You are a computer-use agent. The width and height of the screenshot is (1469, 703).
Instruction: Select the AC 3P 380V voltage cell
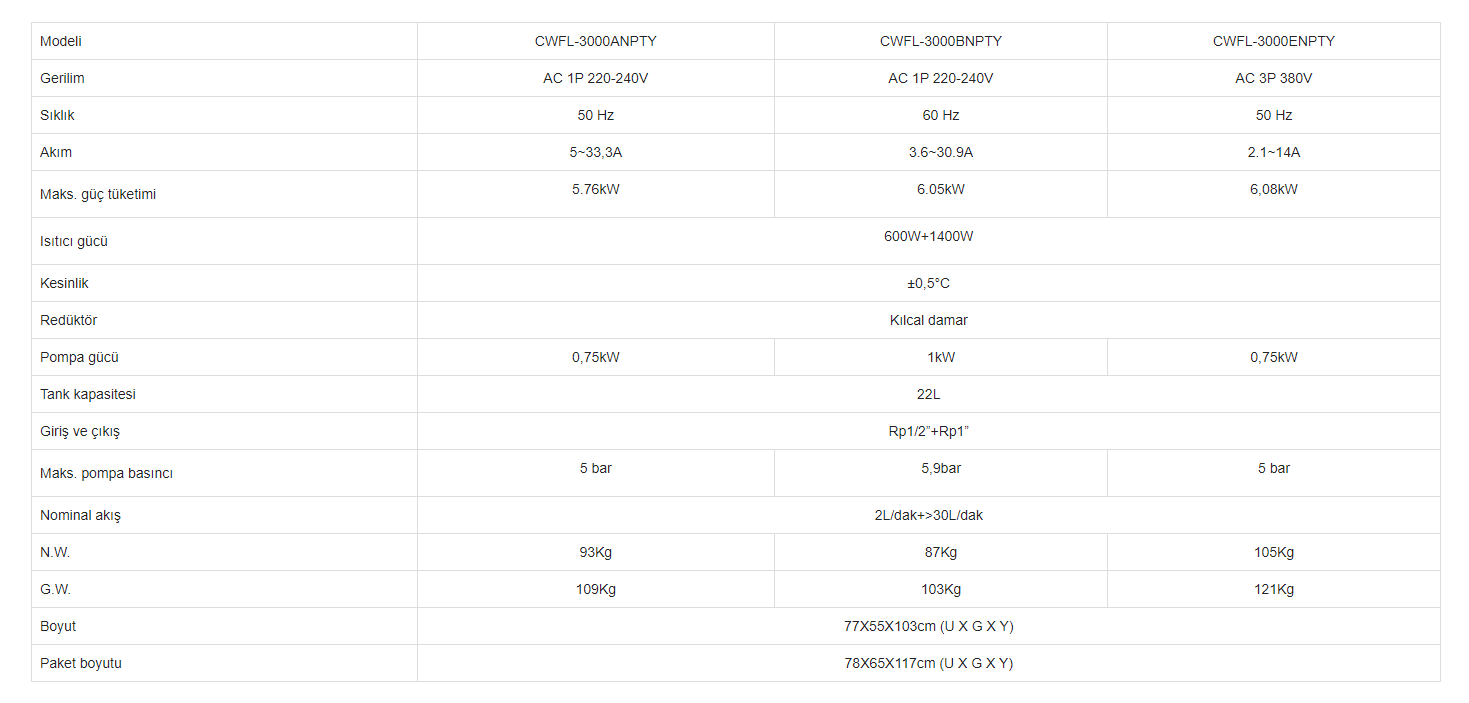[1273, 78]
